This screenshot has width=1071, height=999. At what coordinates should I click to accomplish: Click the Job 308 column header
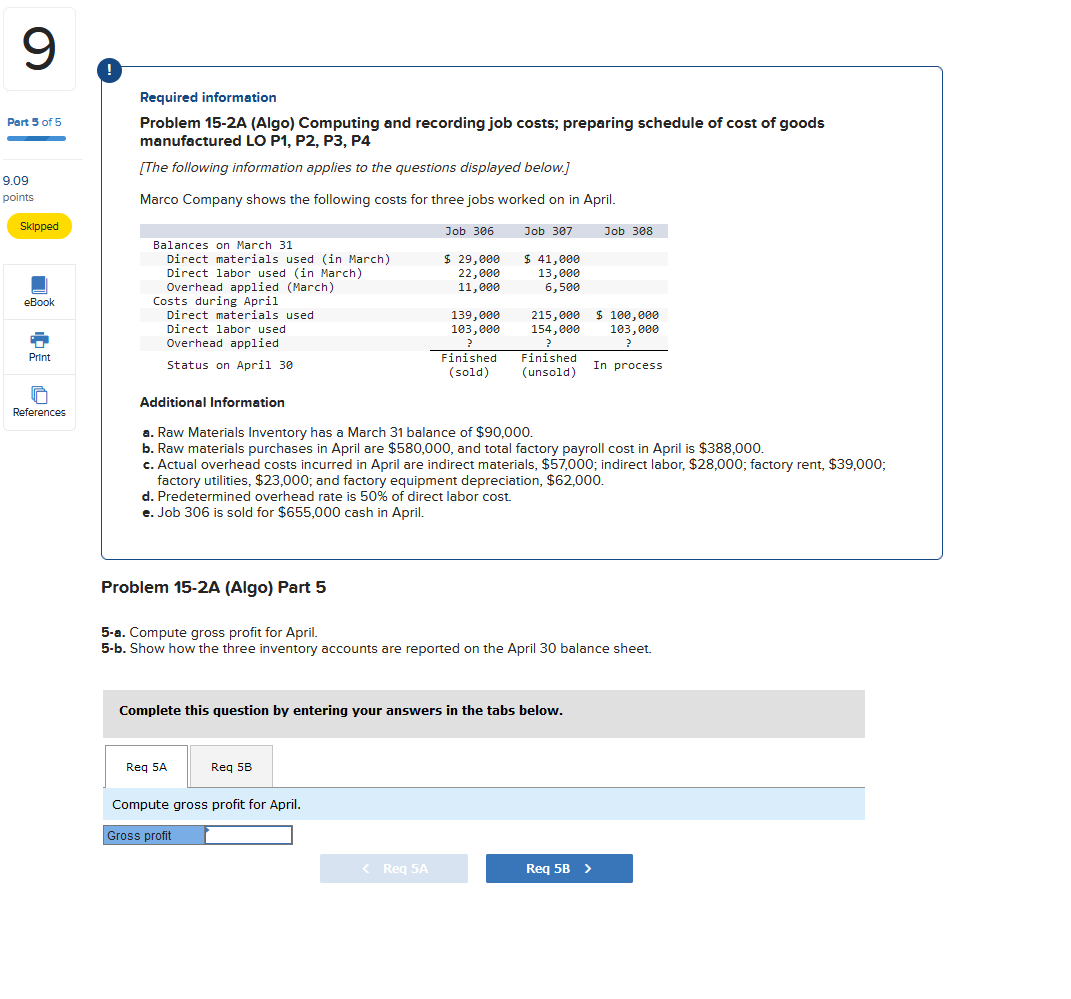pos(628,231)
